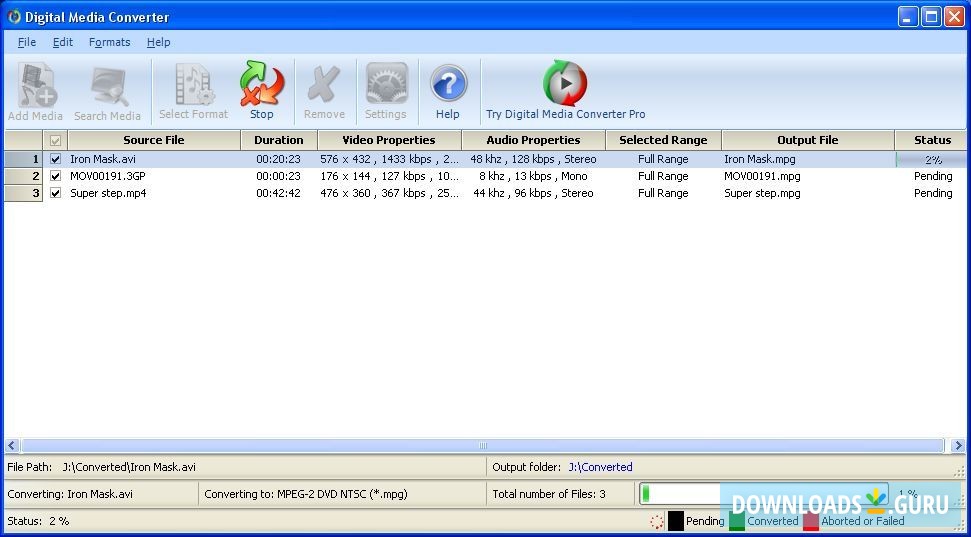Click the spinning busy indicator icon
The image size is (971, 537).
pyautogui.click(x=657, y=522)
